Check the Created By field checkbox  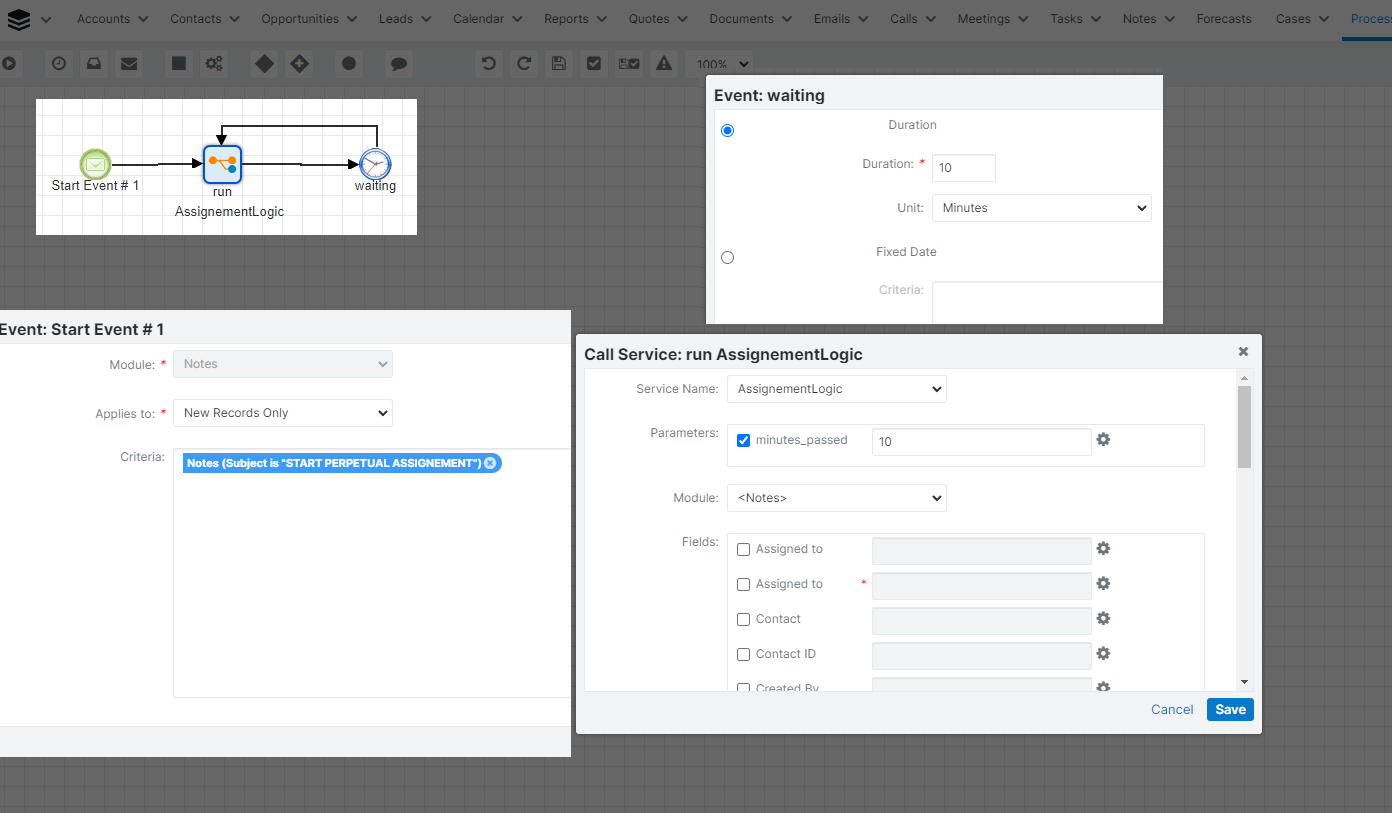[x=743, y=688]
